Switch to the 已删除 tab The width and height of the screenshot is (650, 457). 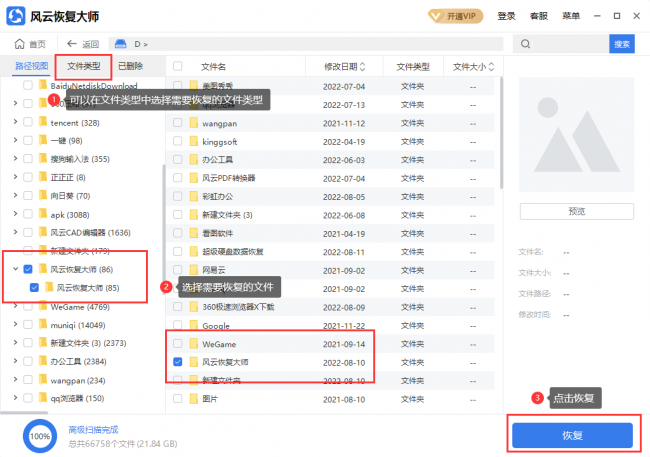131,66
